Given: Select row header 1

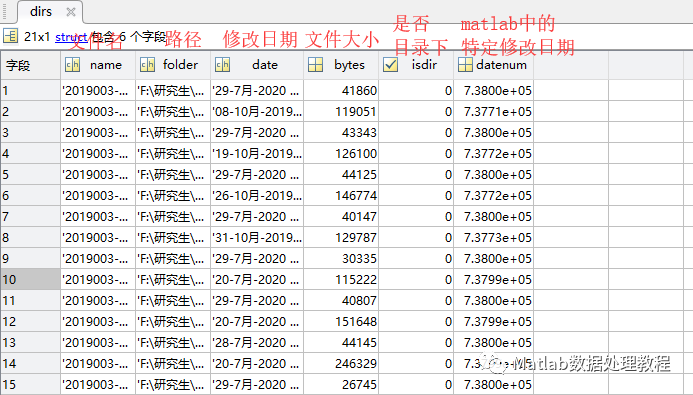Looking at the screenshot, I should click(x=30, y=91).
